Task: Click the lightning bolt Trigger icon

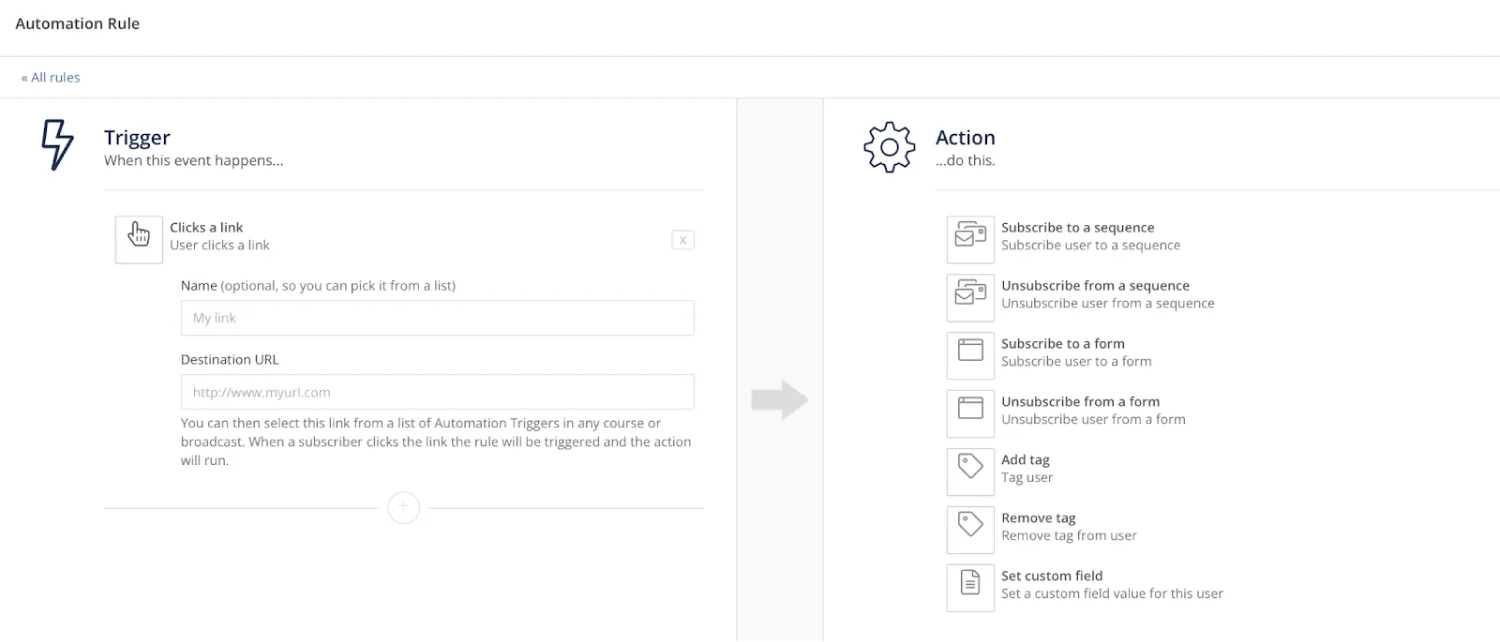Action: pyautogui.click(x=57, y=146)
